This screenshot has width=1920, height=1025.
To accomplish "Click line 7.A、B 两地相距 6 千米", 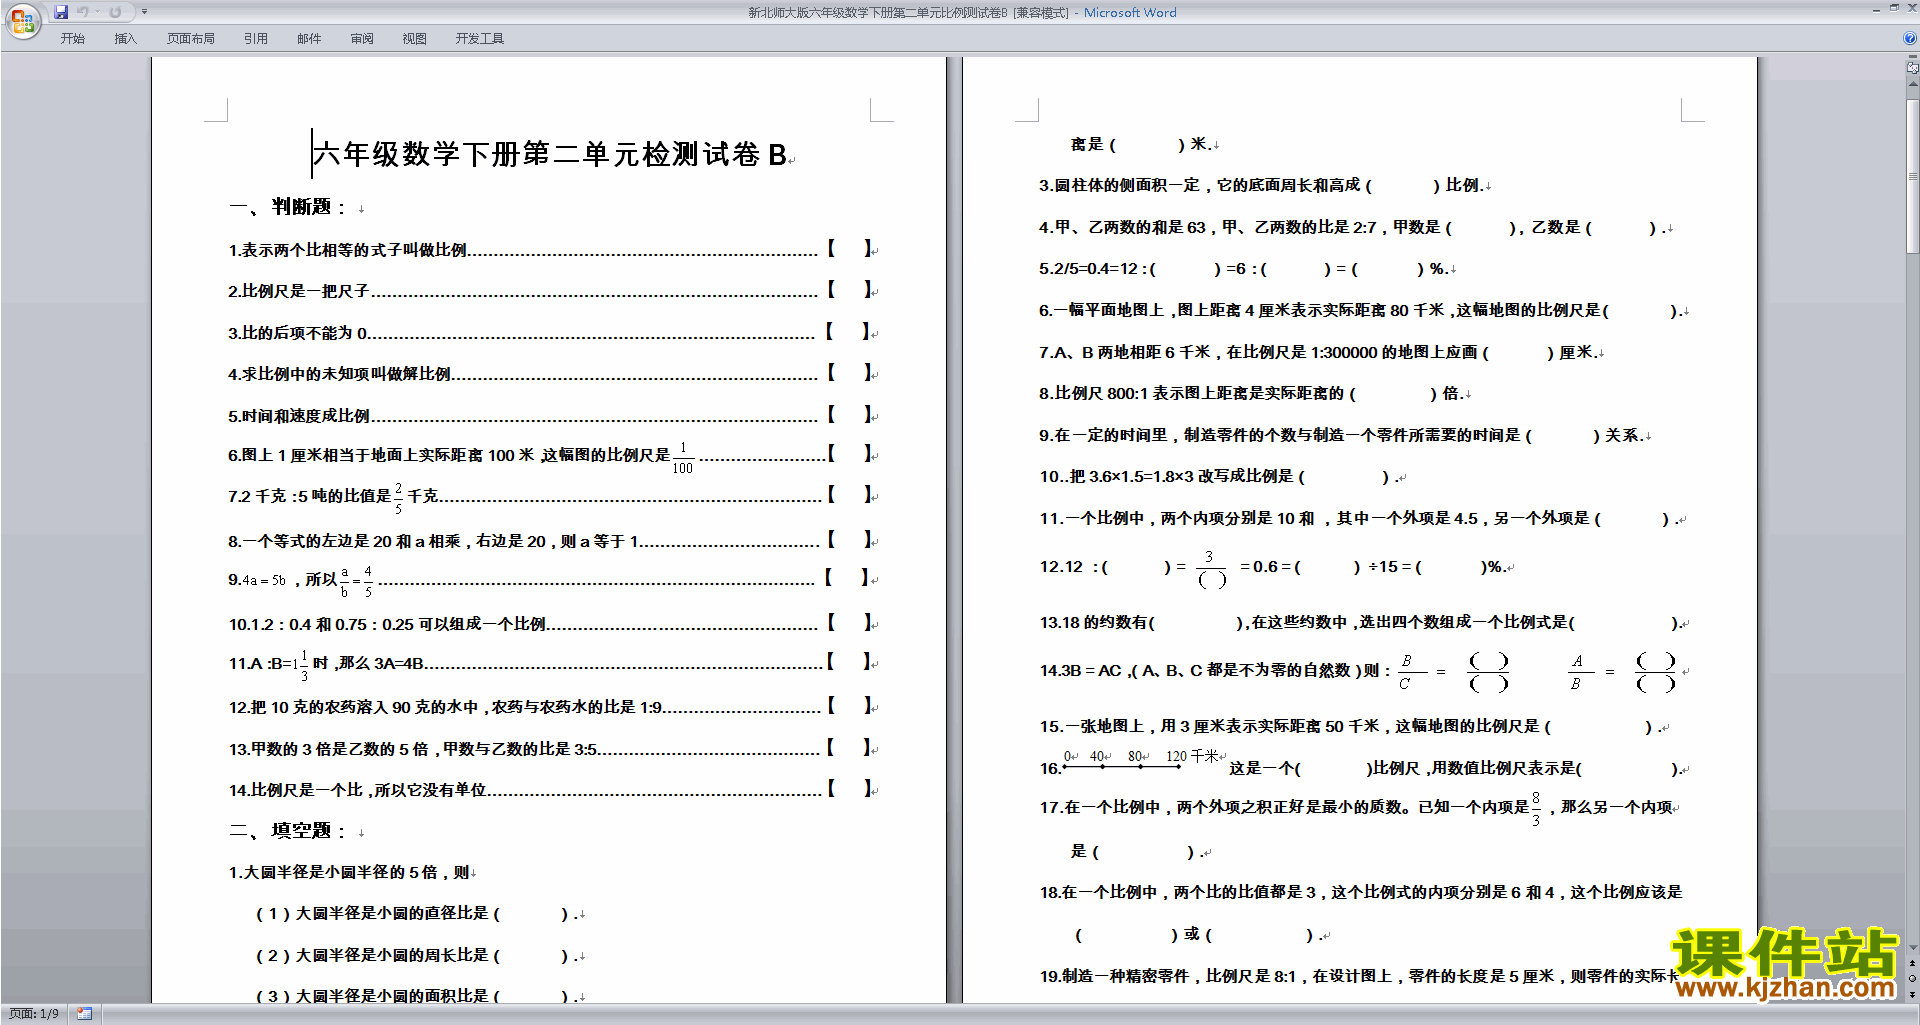I will click(x=1321, y=352).
